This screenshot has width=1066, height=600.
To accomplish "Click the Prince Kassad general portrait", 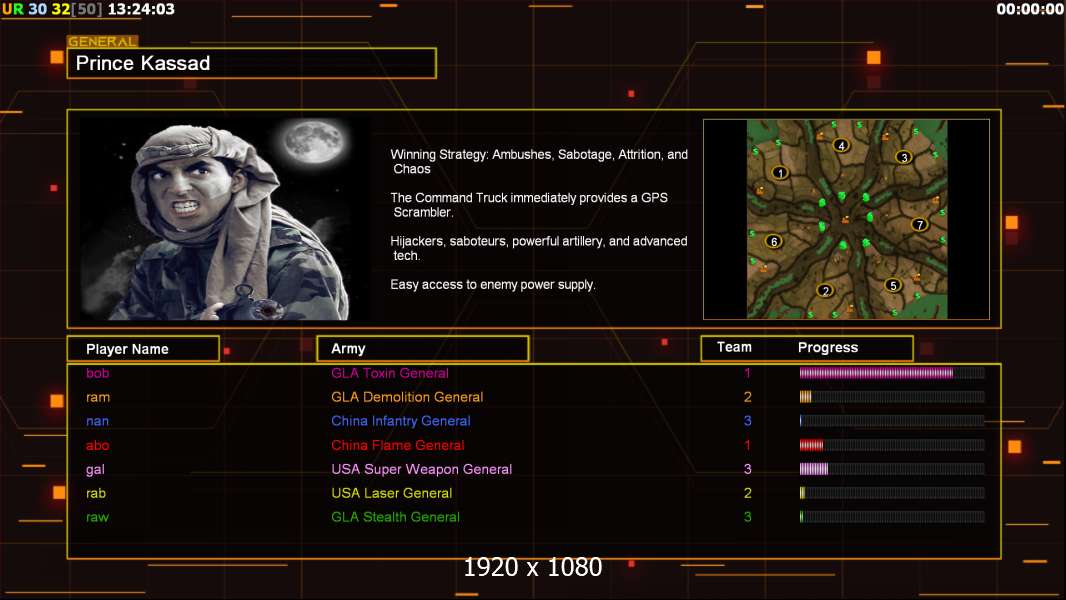I will 225,218.
